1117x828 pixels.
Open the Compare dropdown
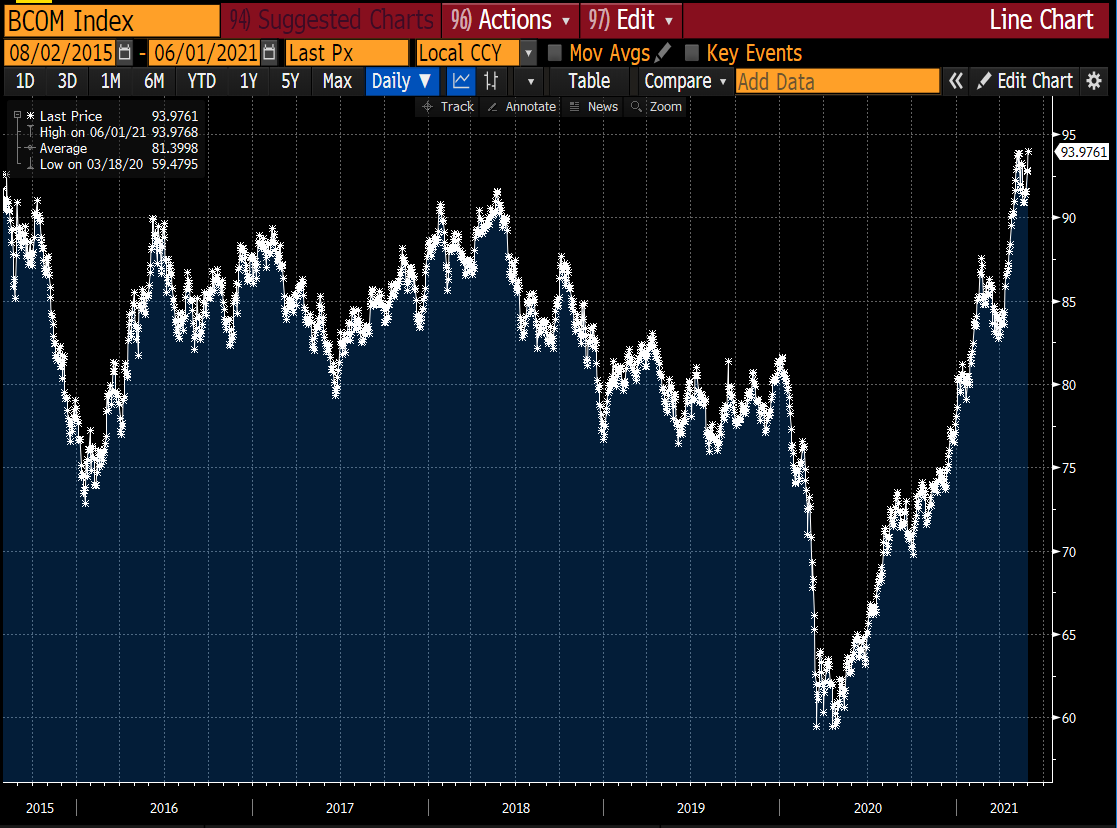685,81
